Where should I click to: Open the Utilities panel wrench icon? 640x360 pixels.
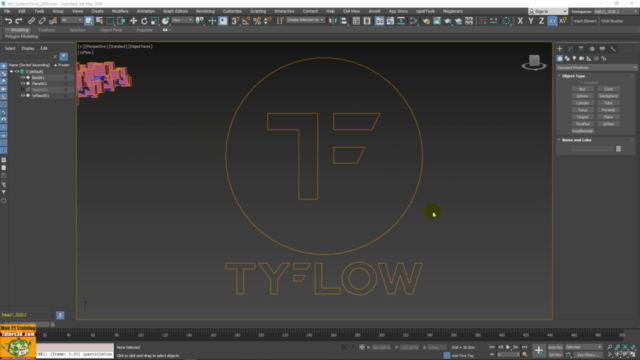coord(613,49)
